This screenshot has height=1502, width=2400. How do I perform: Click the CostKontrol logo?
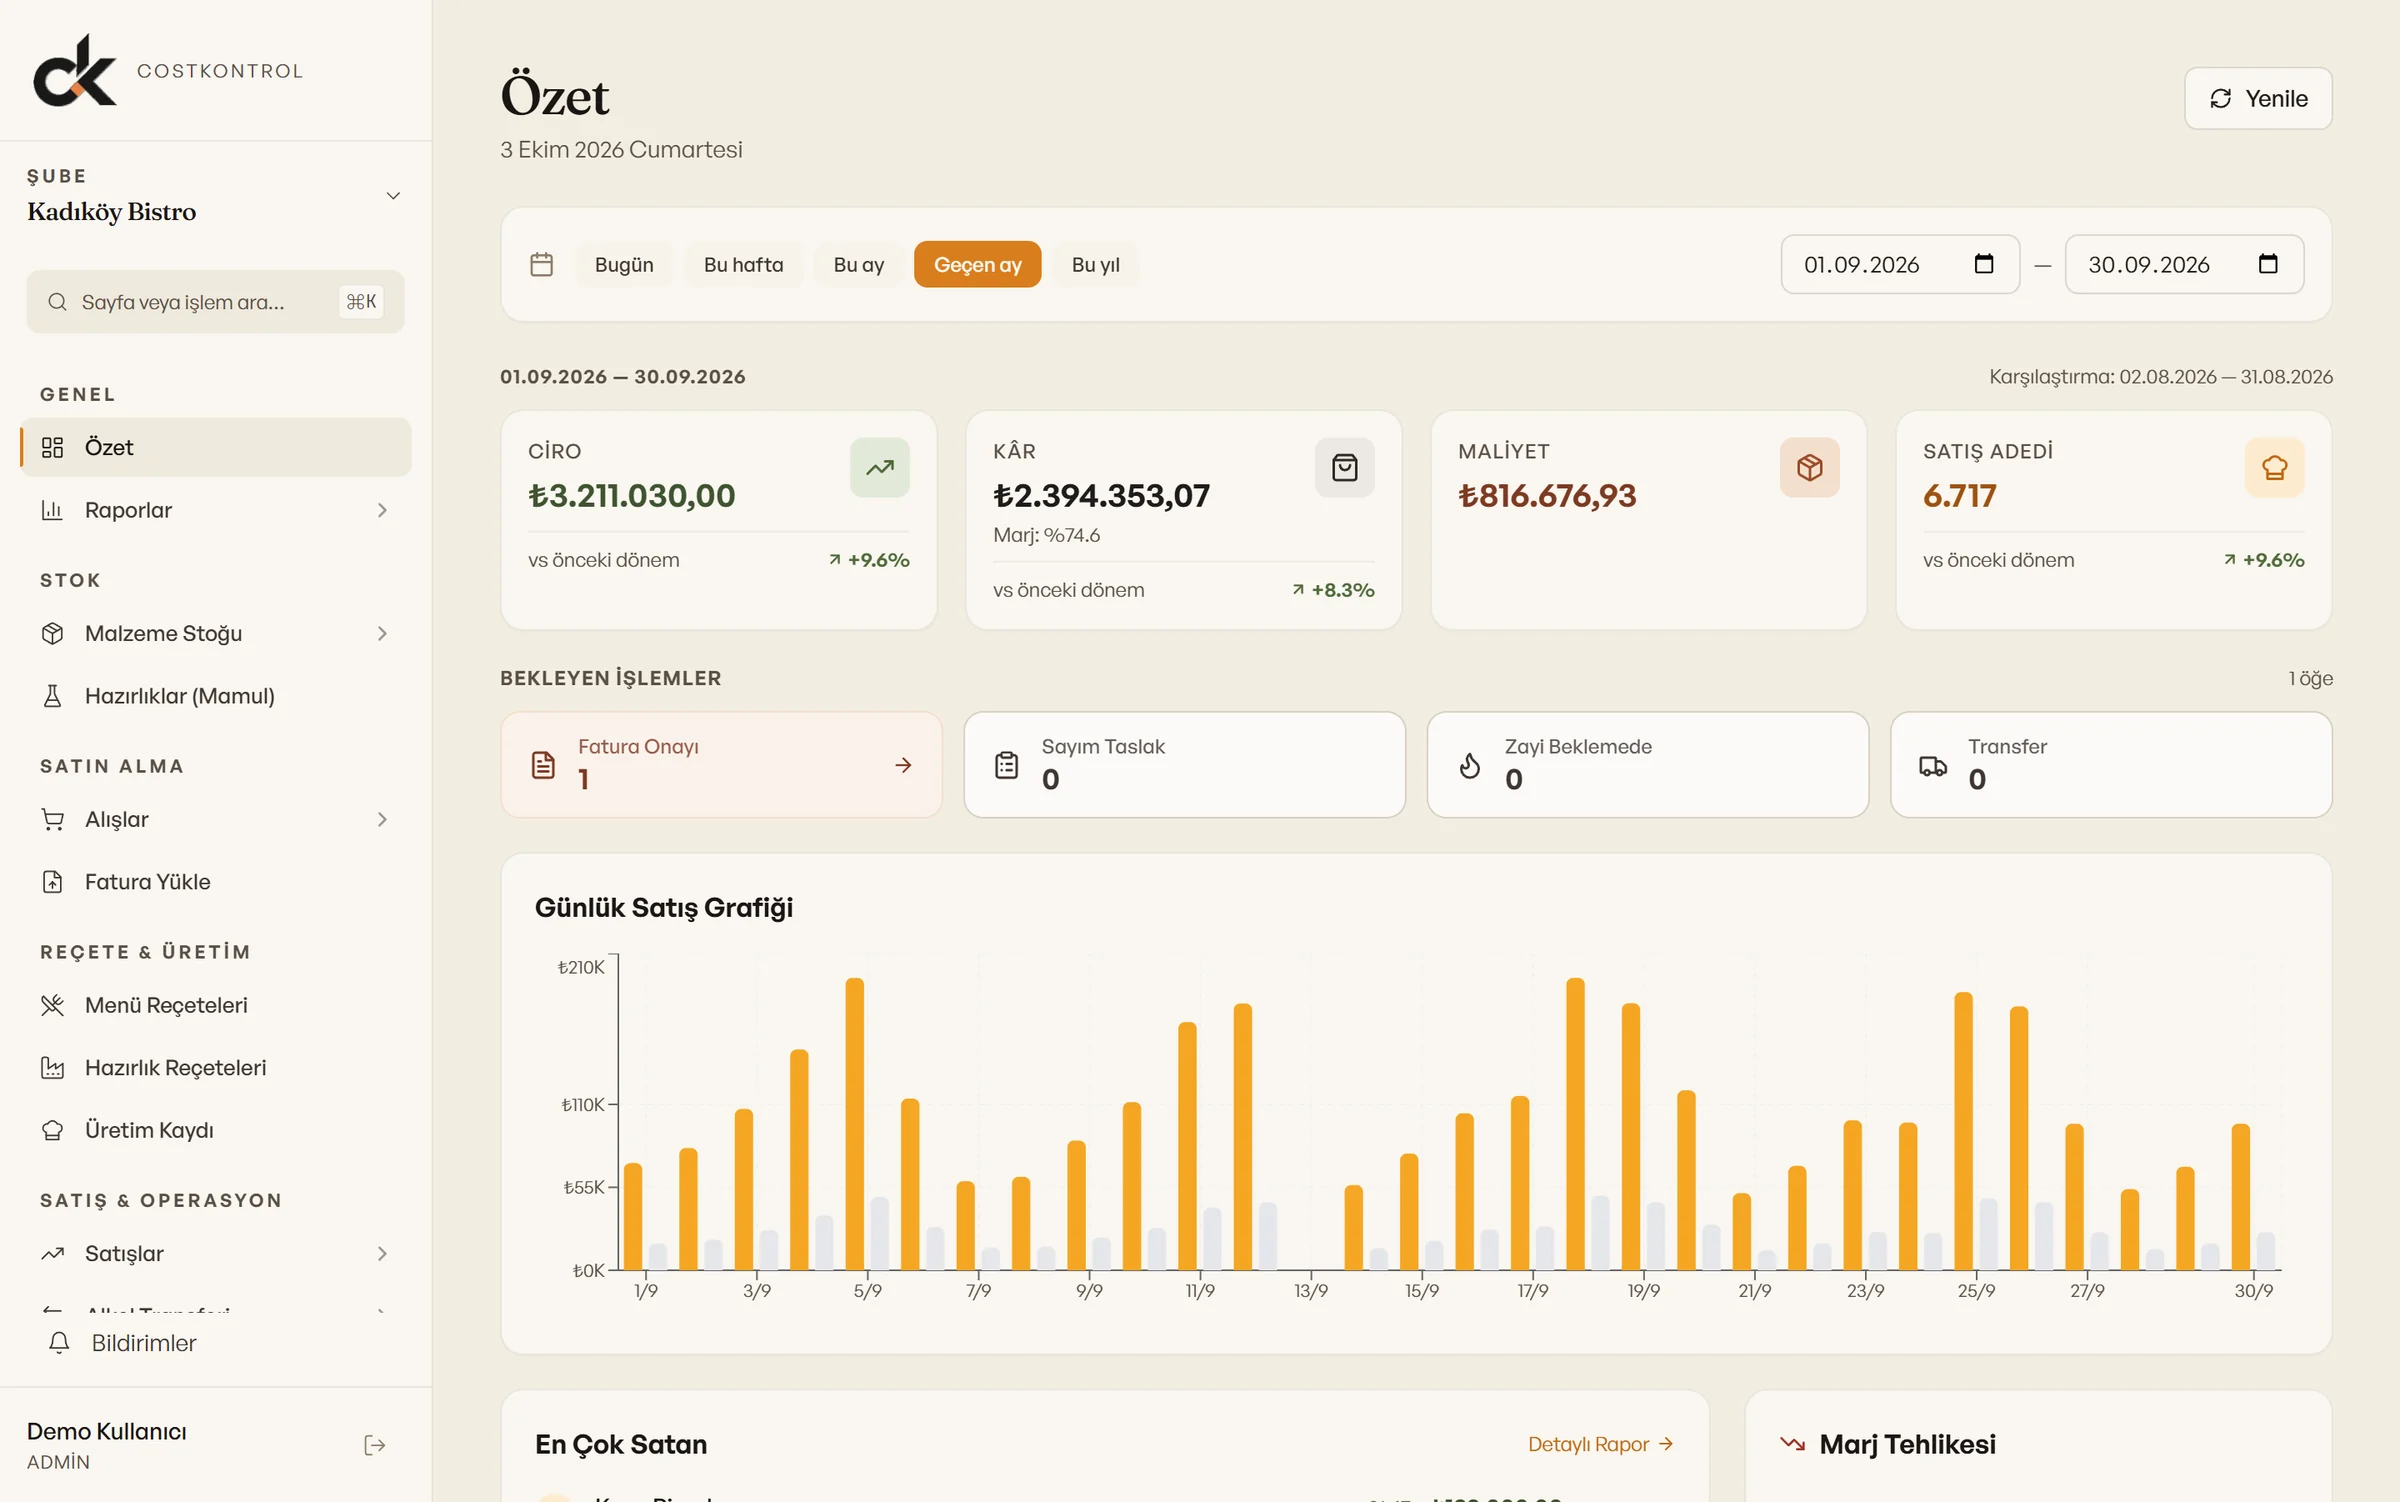click(75, 70)
